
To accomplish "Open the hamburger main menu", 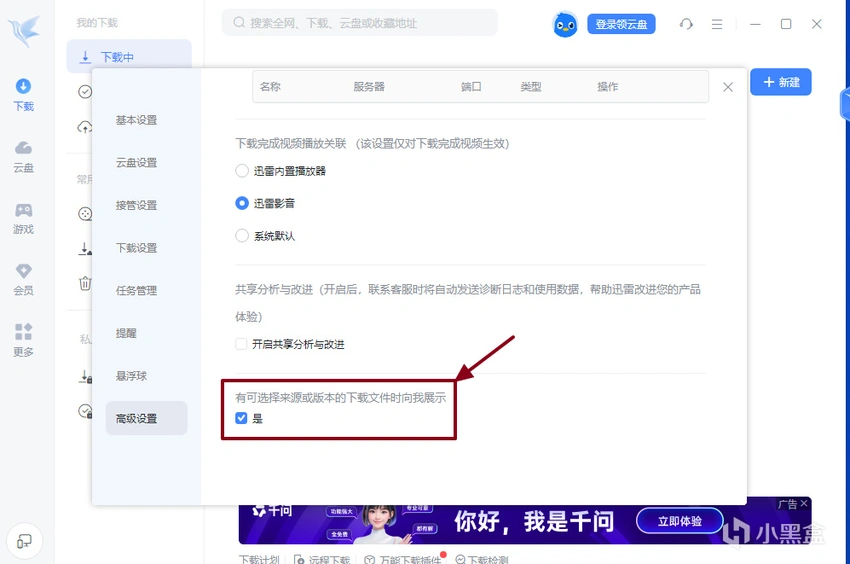I will point(717,24).
